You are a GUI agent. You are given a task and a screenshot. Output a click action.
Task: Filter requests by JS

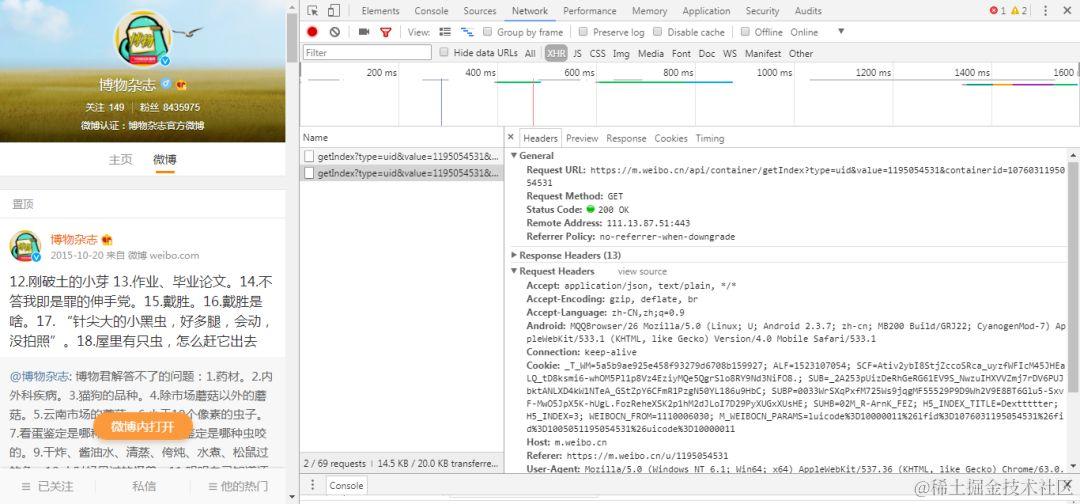click(577, 53)
